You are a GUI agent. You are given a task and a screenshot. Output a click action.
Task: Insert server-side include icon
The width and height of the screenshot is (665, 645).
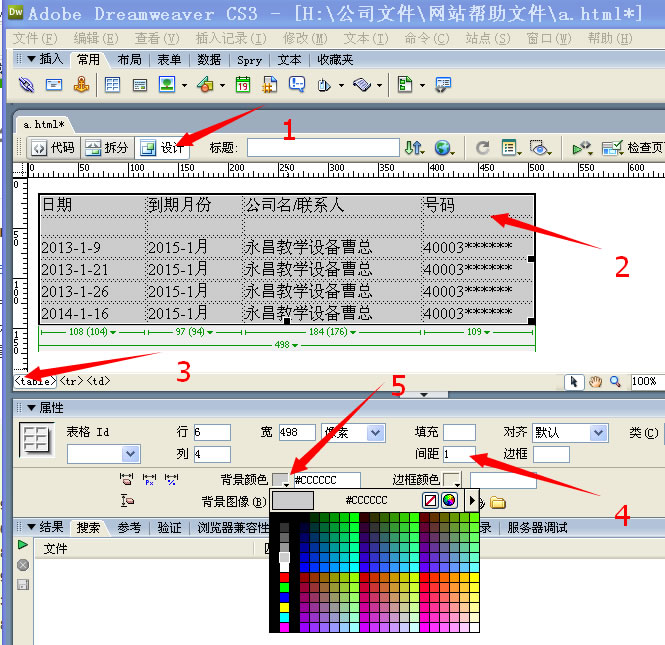pos(270,85)
